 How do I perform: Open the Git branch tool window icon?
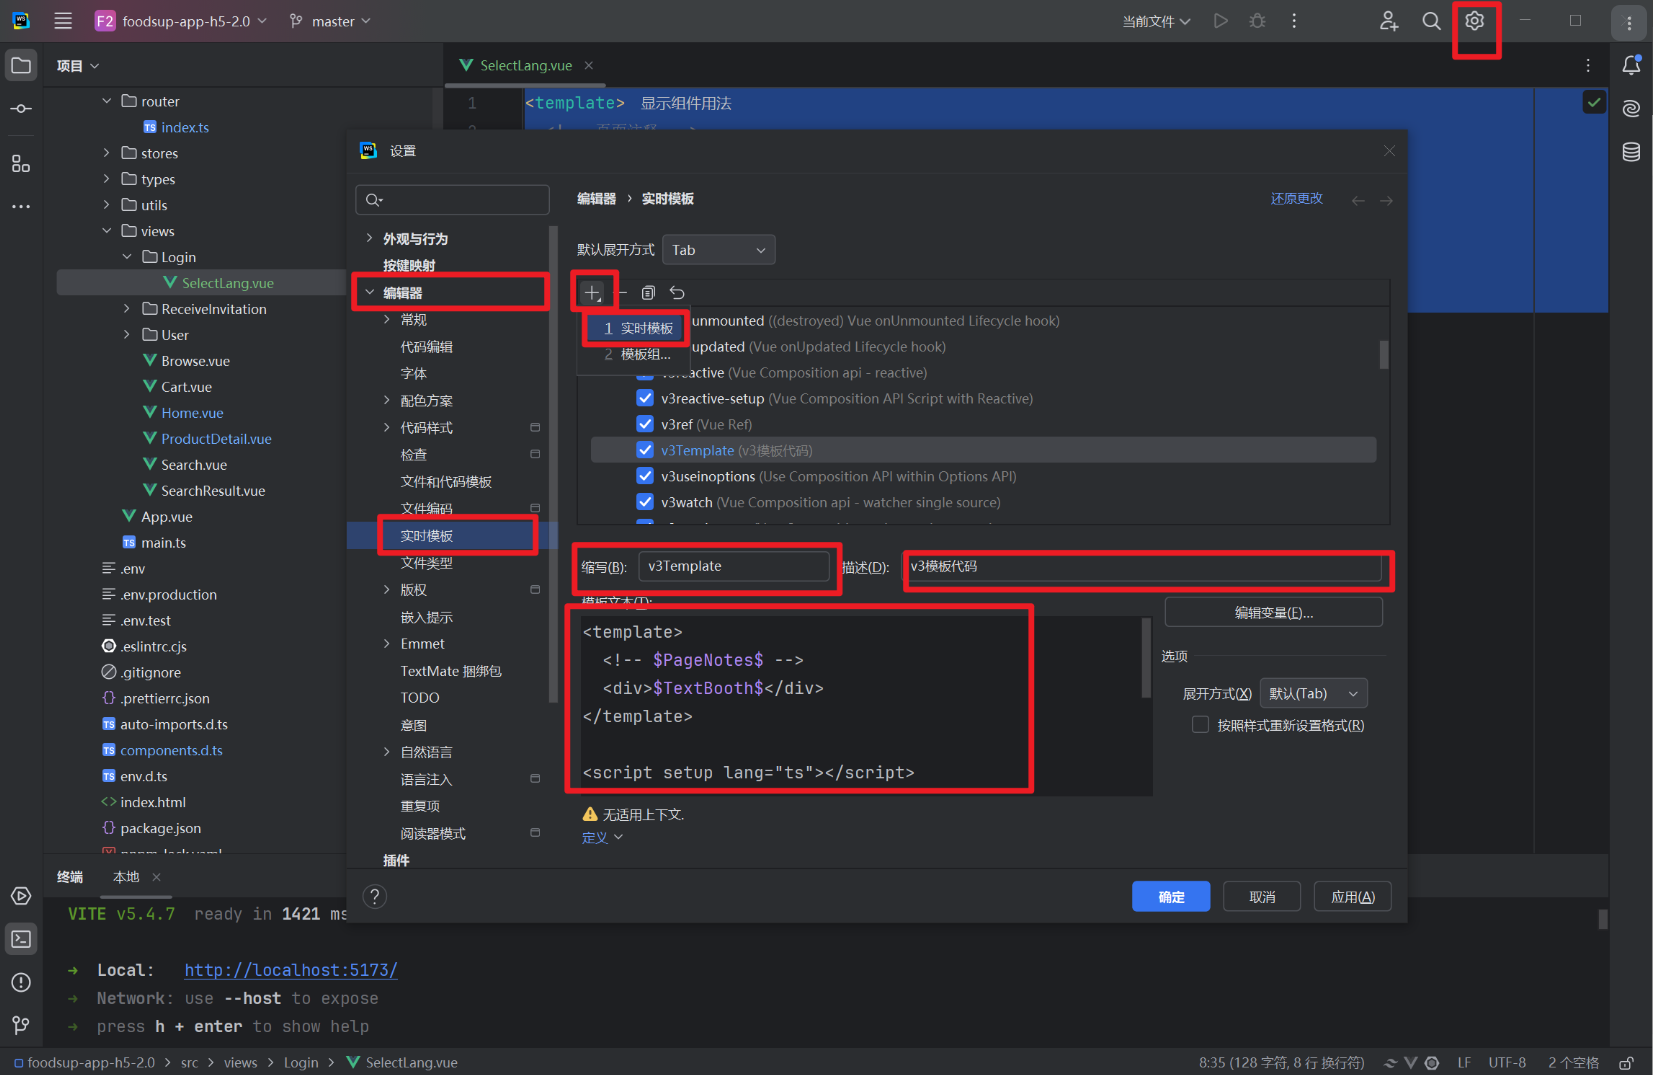21,1025
